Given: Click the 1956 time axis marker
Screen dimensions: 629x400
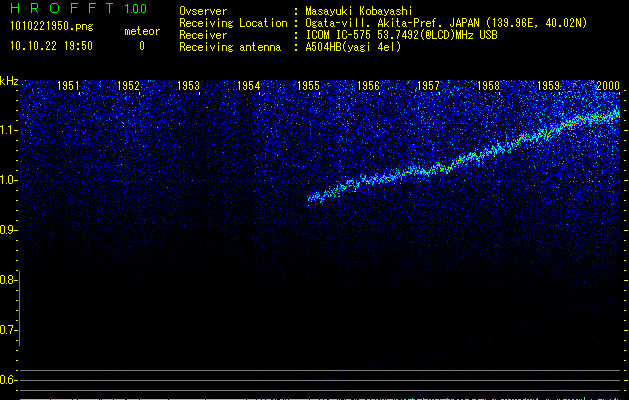Looking at the screenshot, I should (x=368, y=85).
